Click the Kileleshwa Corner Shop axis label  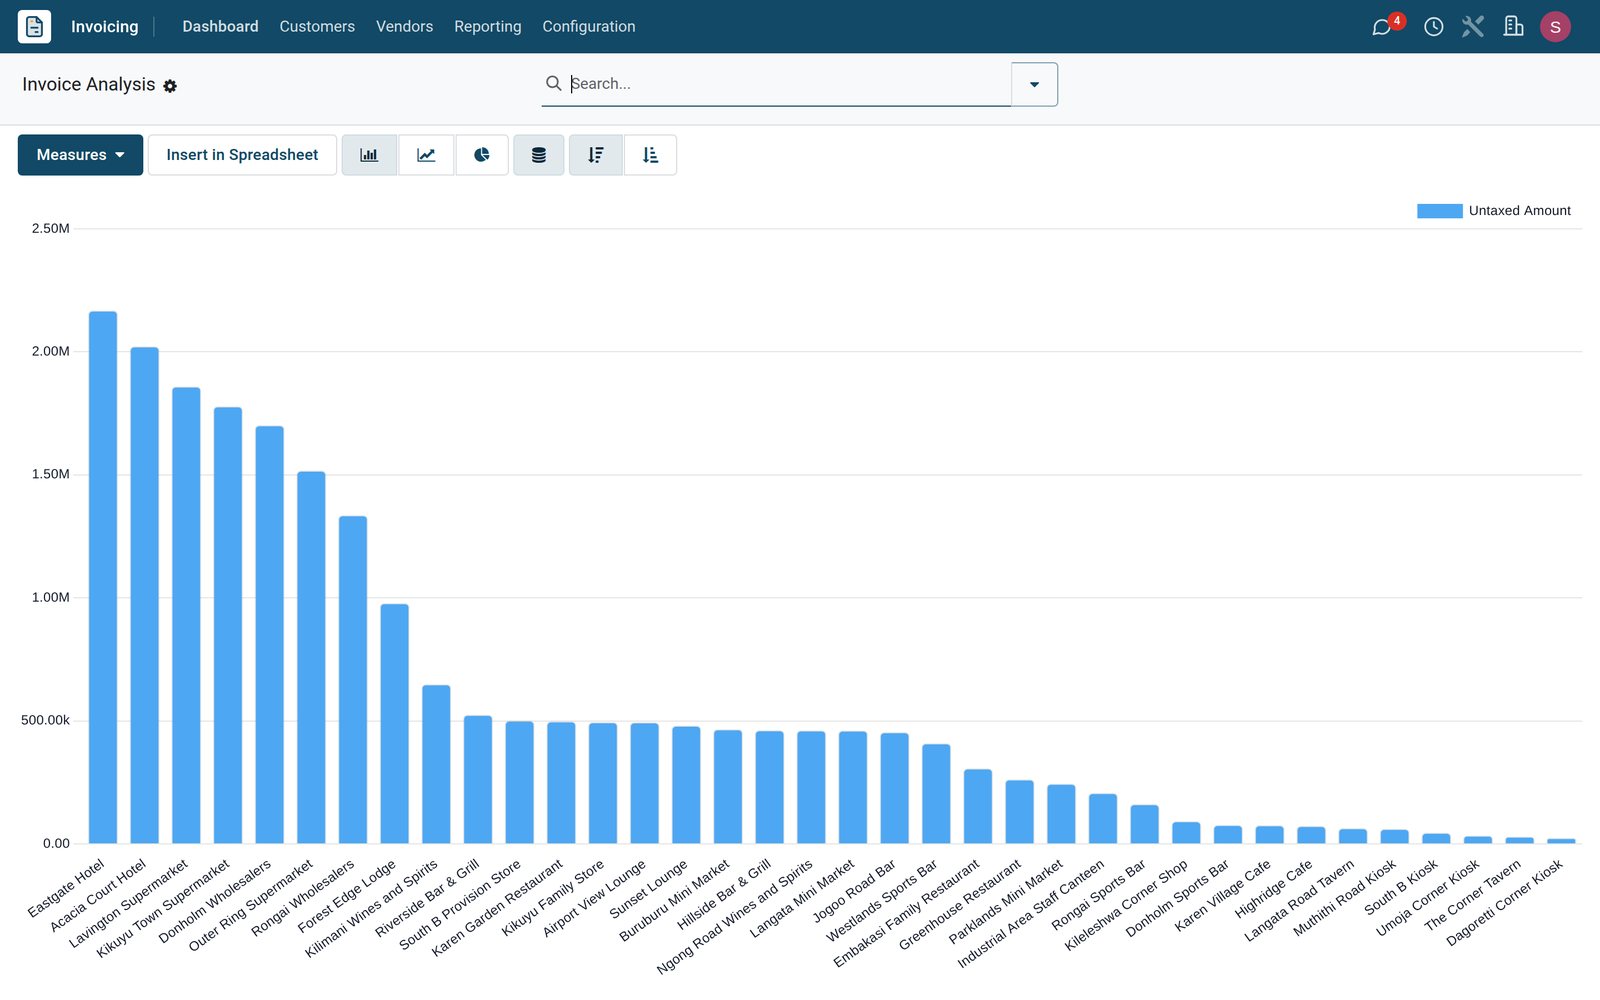[1126, 904]
